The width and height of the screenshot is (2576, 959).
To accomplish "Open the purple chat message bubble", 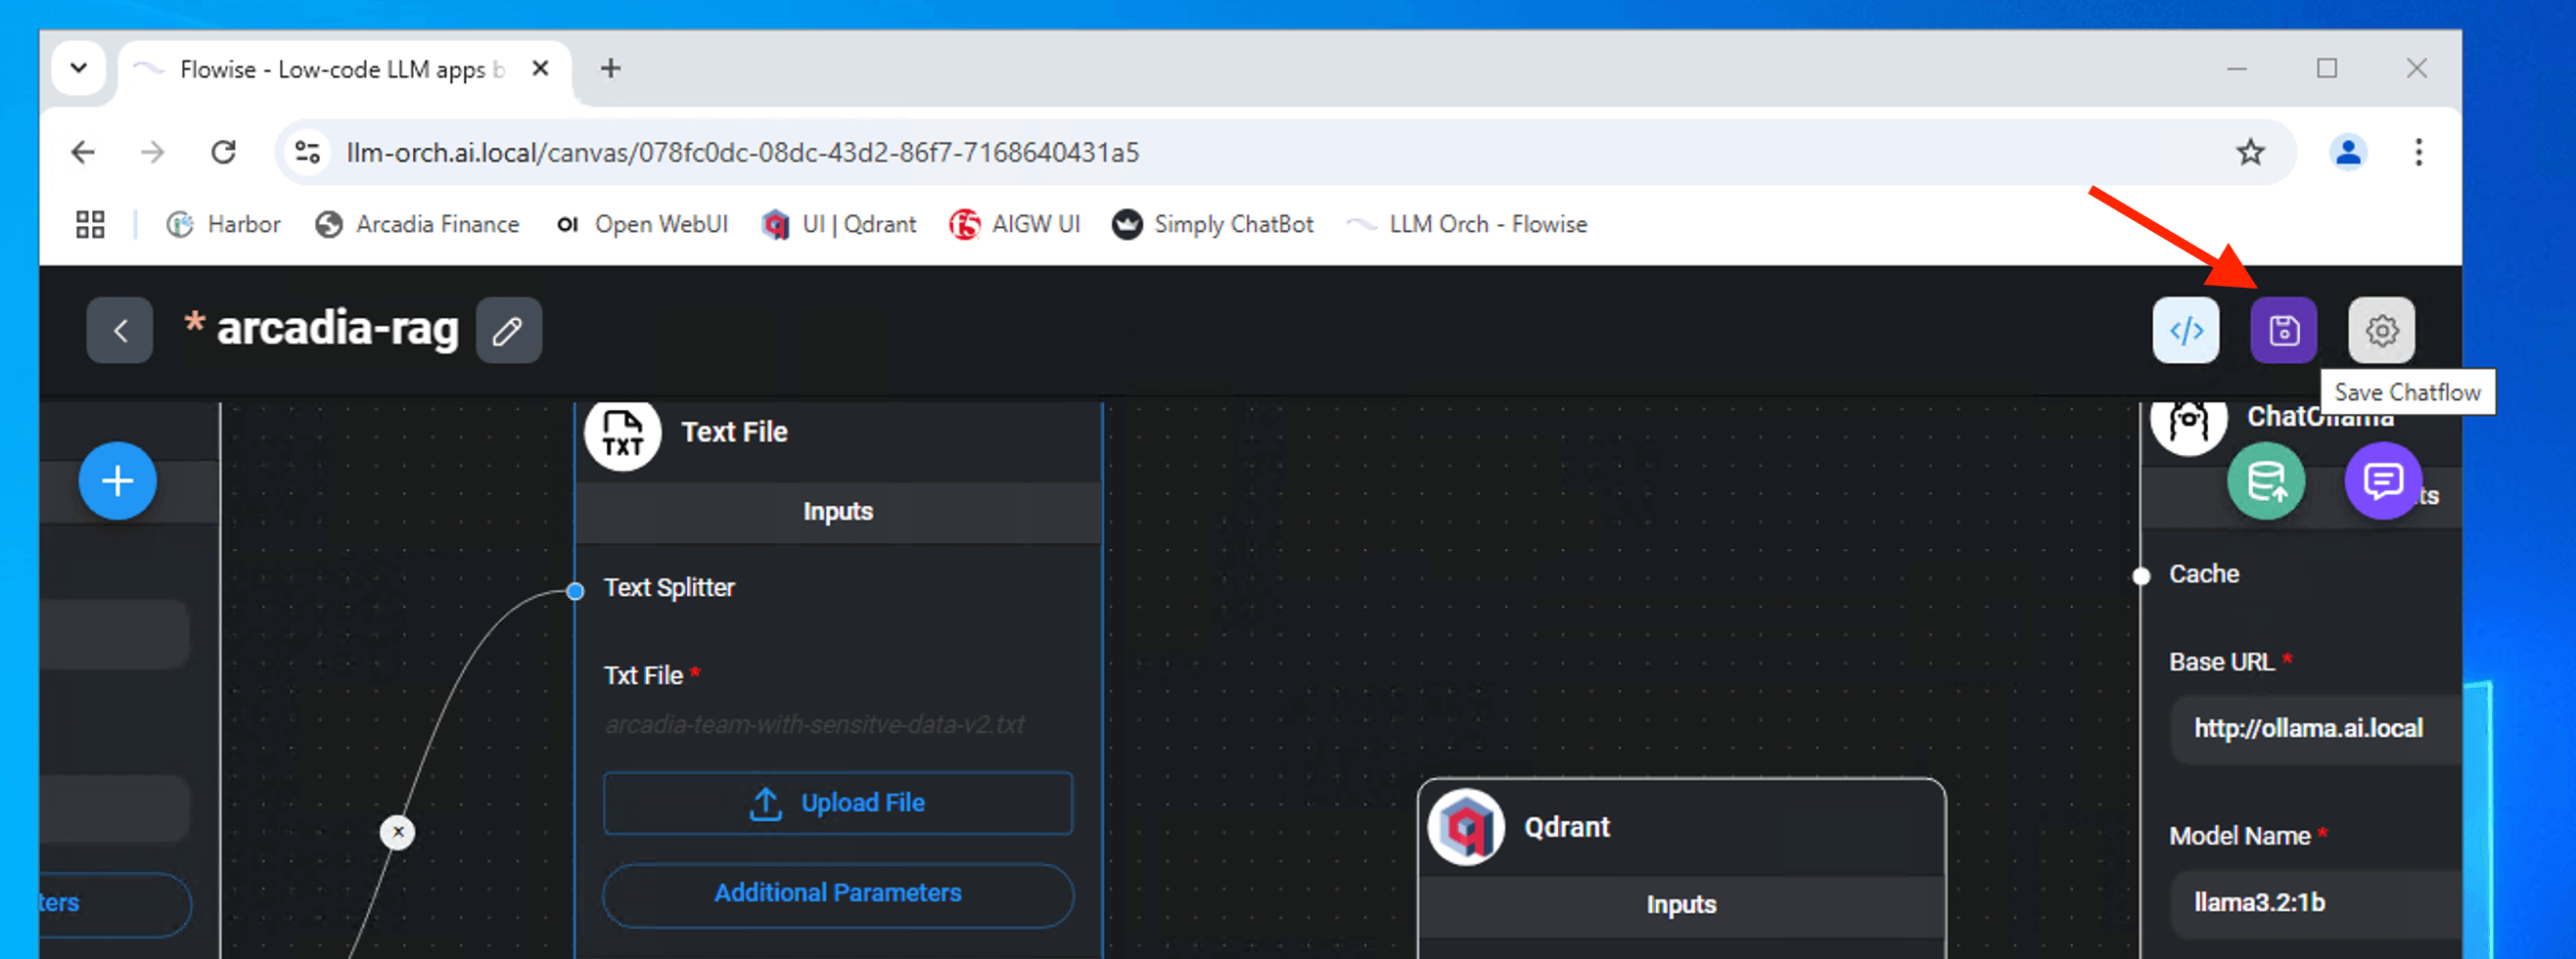I will coord(2382,481).
